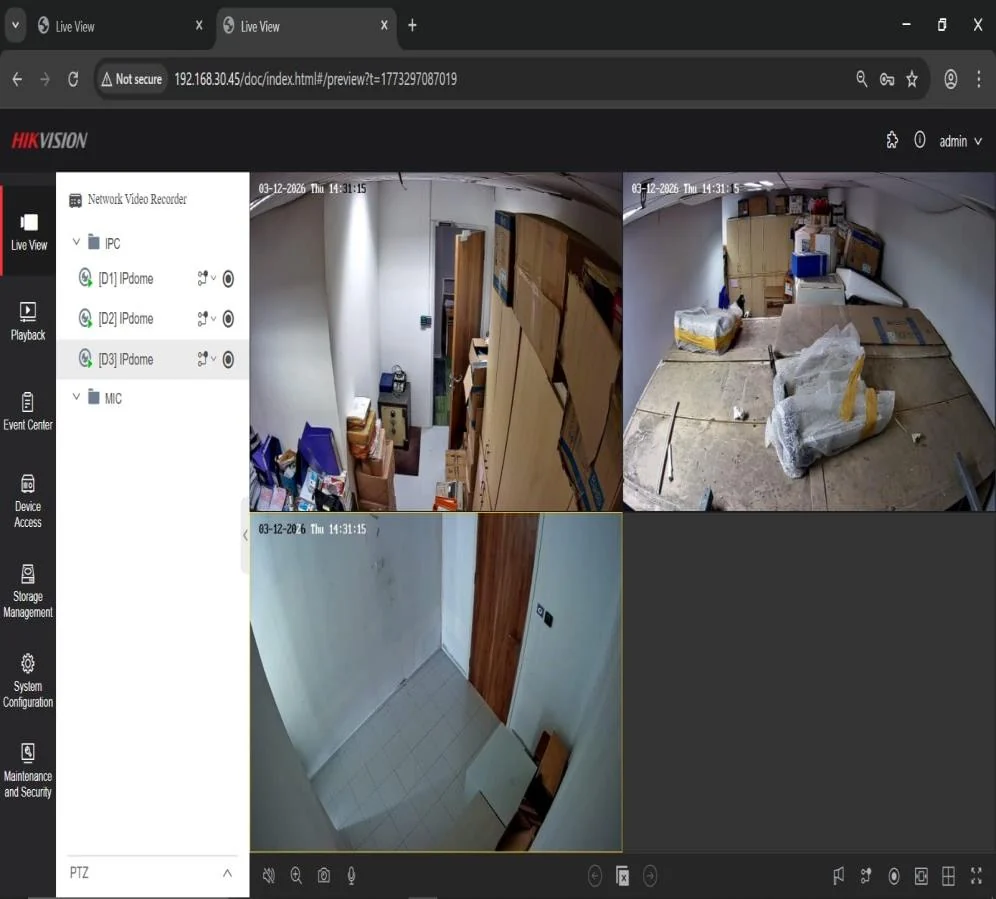Click the browser address bar URL
Image resolution: width=996 pixels, height=899 pixels.
click(316, 79)
